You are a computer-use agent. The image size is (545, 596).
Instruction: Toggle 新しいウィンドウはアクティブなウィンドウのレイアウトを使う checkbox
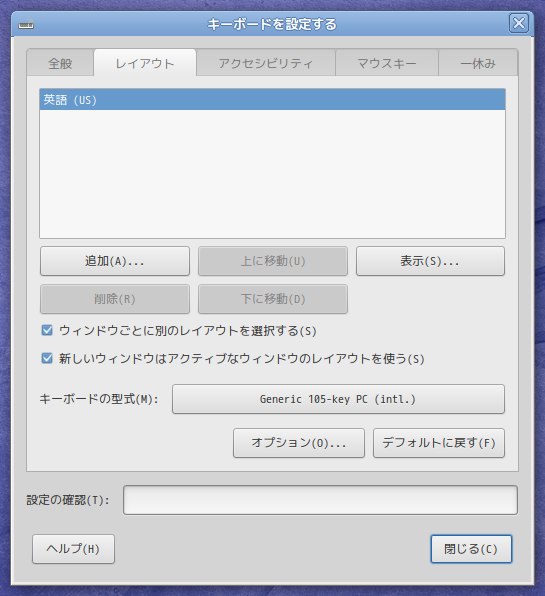click(47, 358)
